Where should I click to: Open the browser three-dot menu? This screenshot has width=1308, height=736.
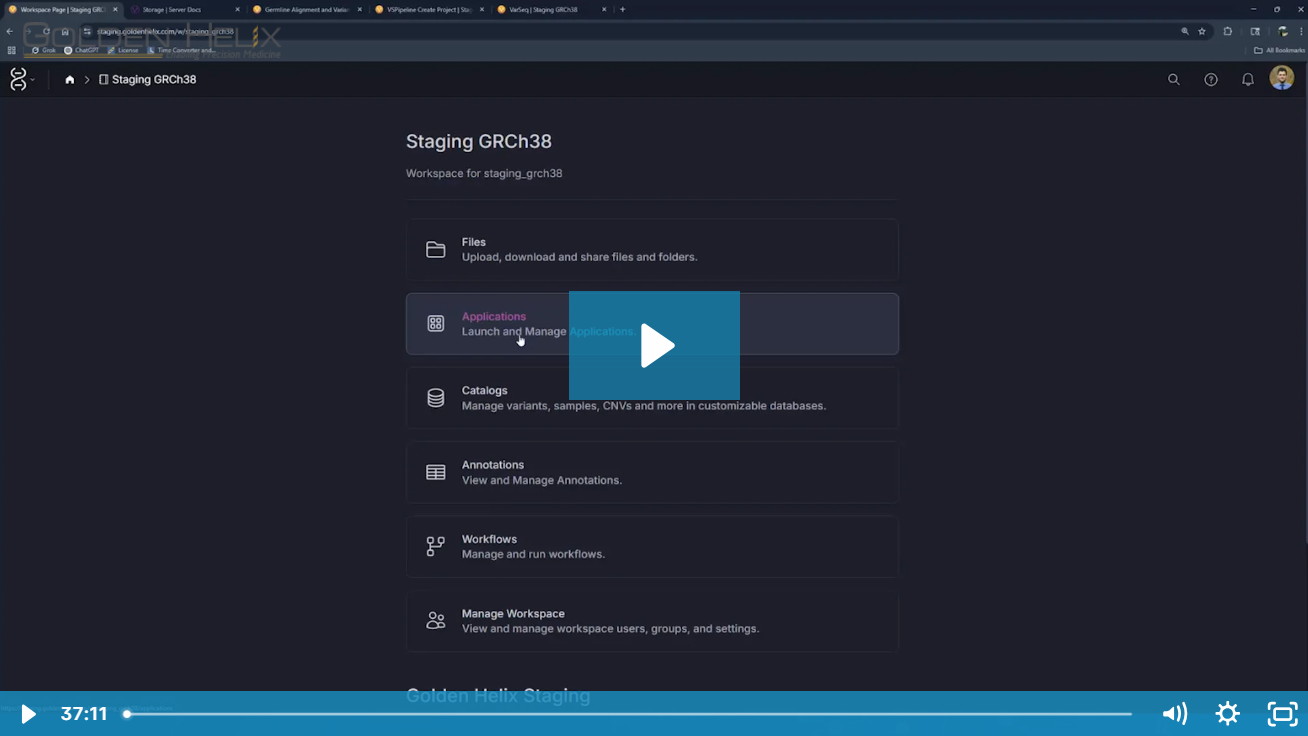(1300, 31)
